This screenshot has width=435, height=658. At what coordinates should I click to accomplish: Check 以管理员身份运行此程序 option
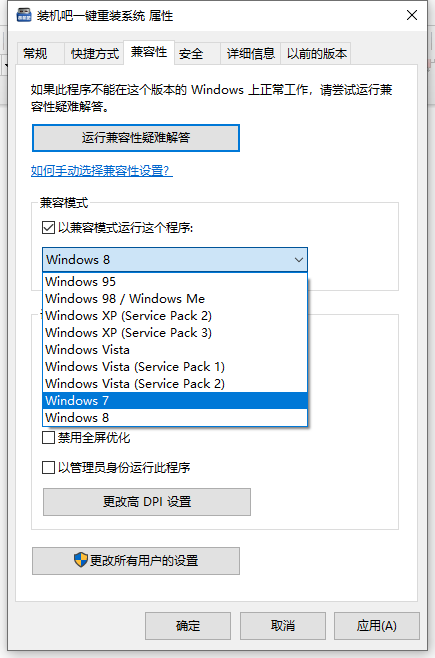(x=48, y=467)
